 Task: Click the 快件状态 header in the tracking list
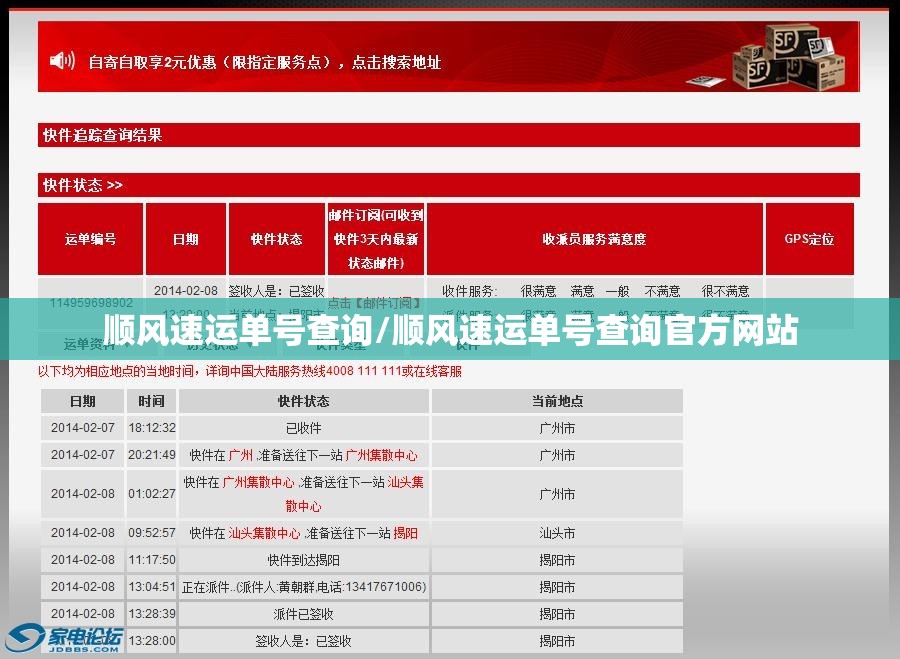(304, 401)
